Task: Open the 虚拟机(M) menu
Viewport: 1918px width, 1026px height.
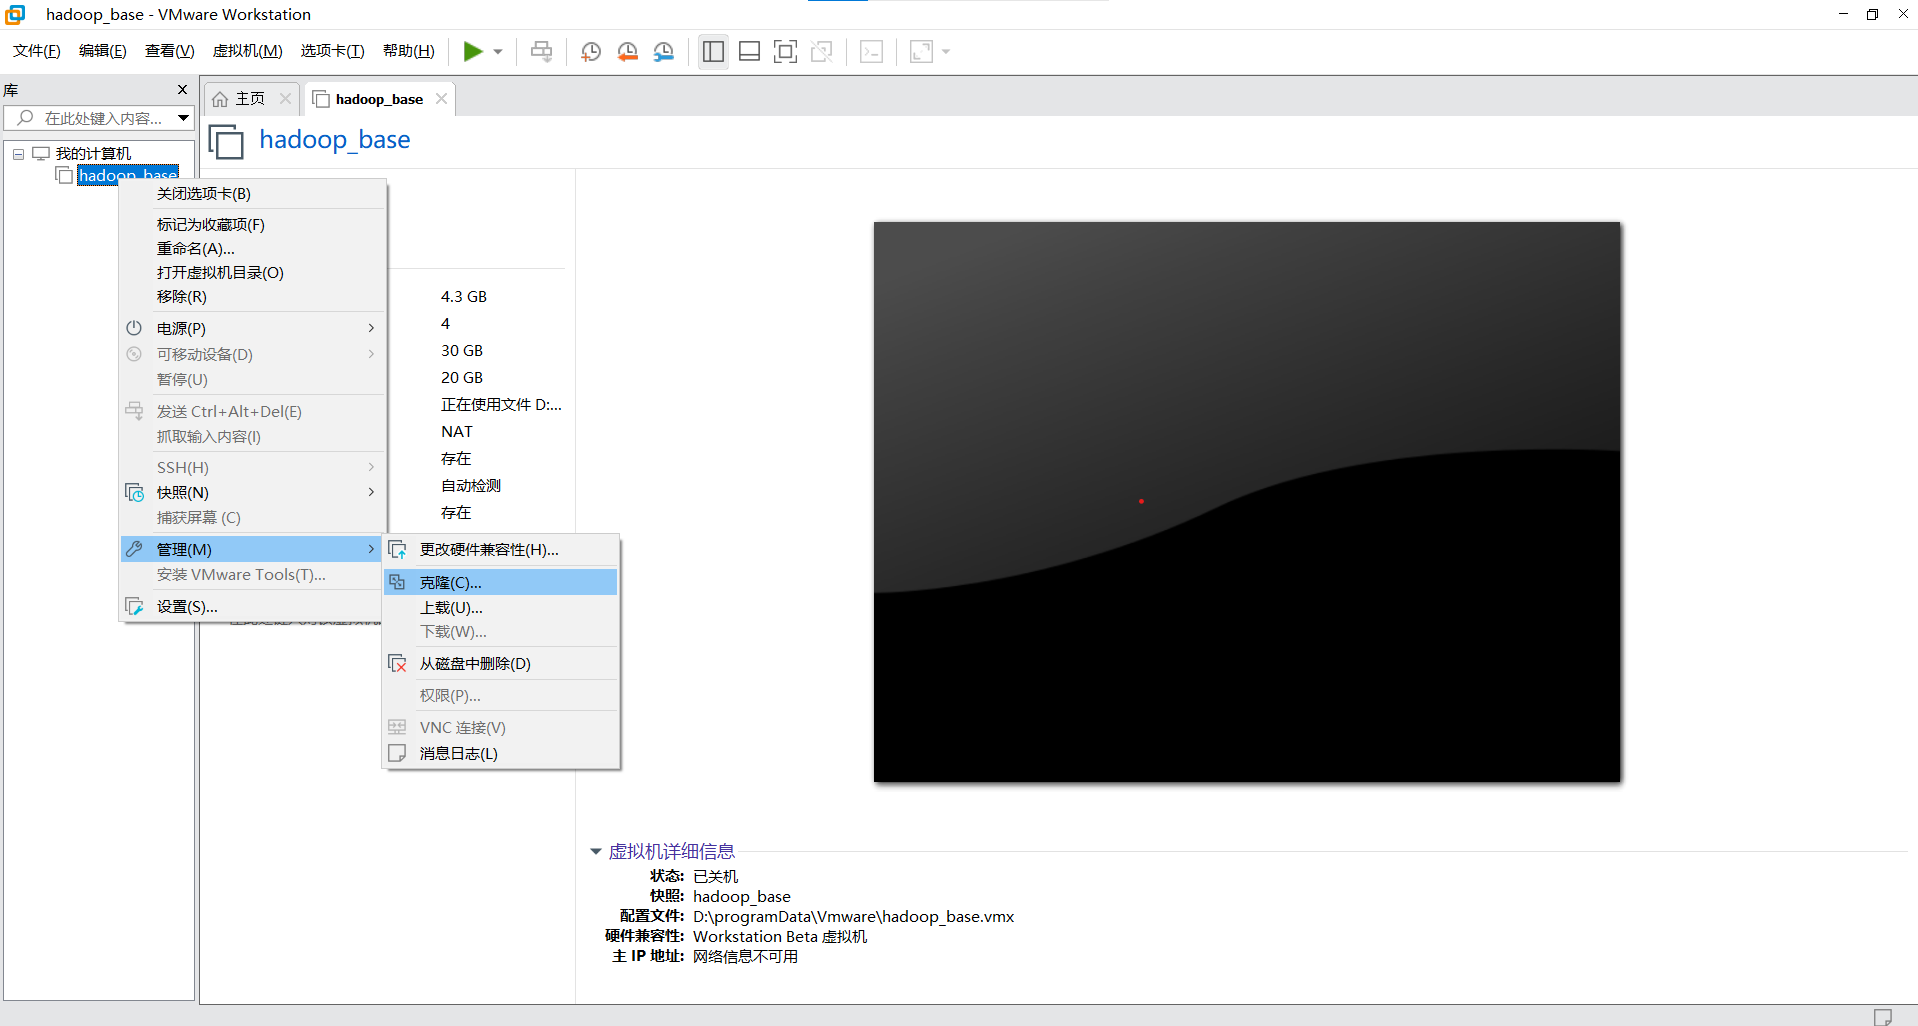Action: (248, 51)
